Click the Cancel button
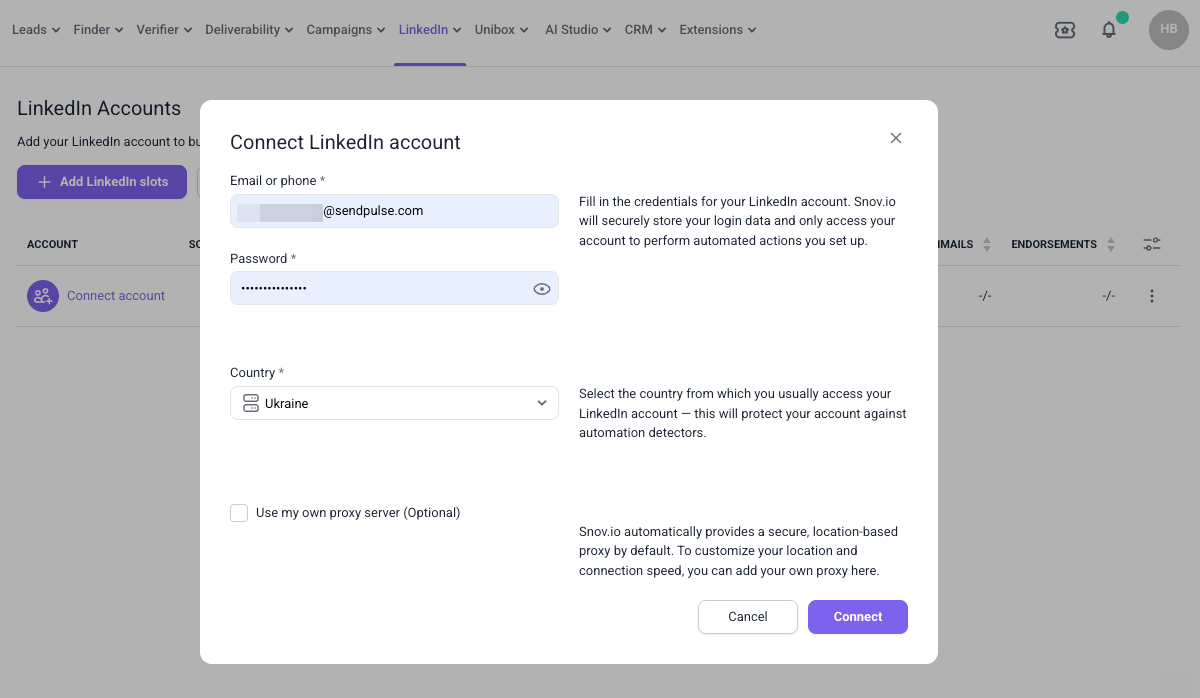Viewport: 1200px width, 698px height. pos(748,617)
